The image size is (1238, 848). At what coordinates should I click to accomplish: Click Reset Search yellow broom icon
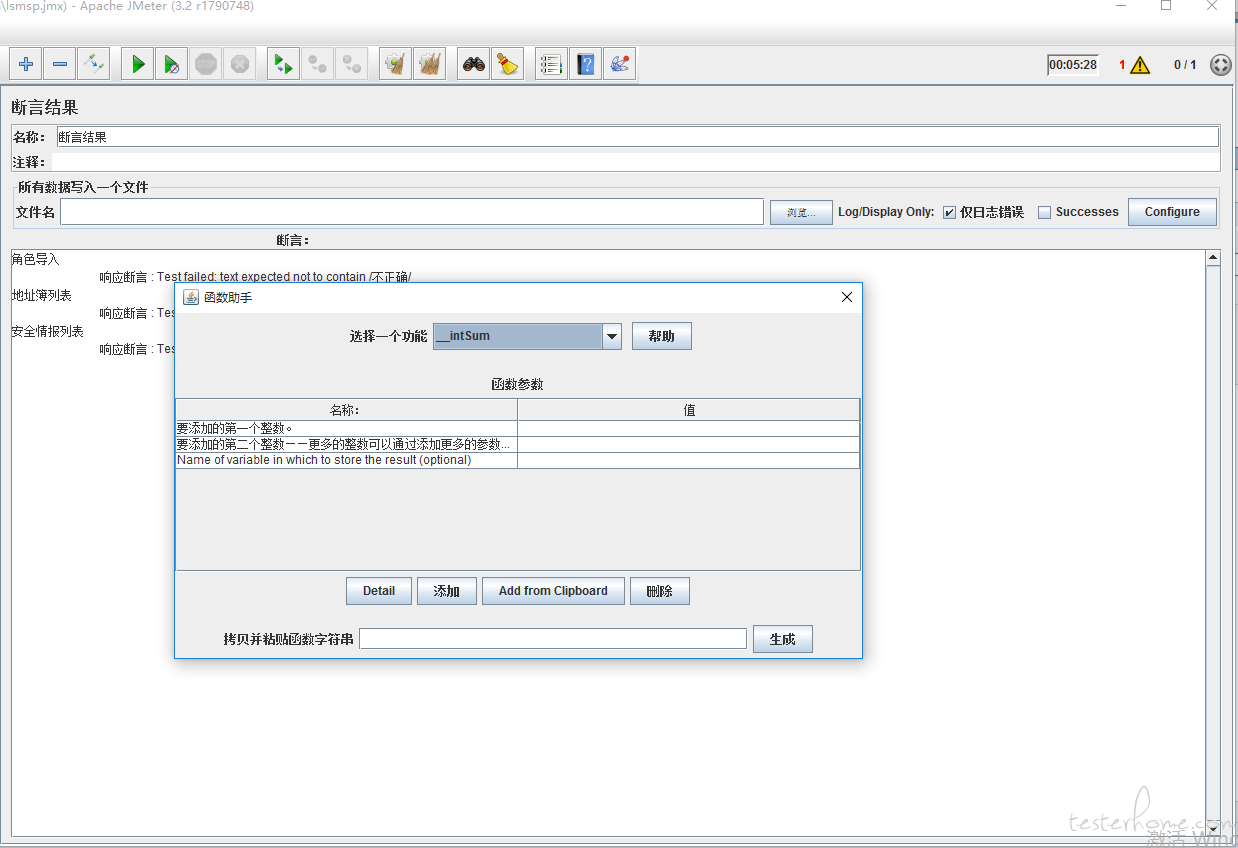pos(508,65)
